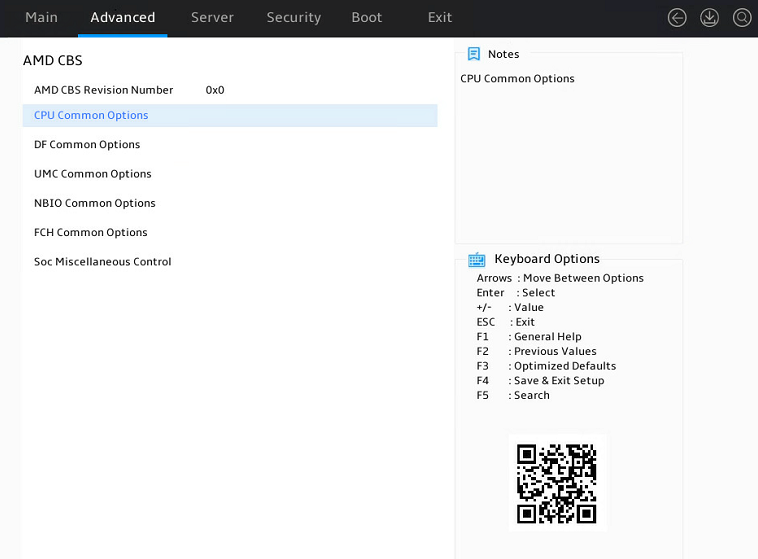
Task: Open Soc Miscellaneous Control submenu
Action: click(x=102, y=262)
